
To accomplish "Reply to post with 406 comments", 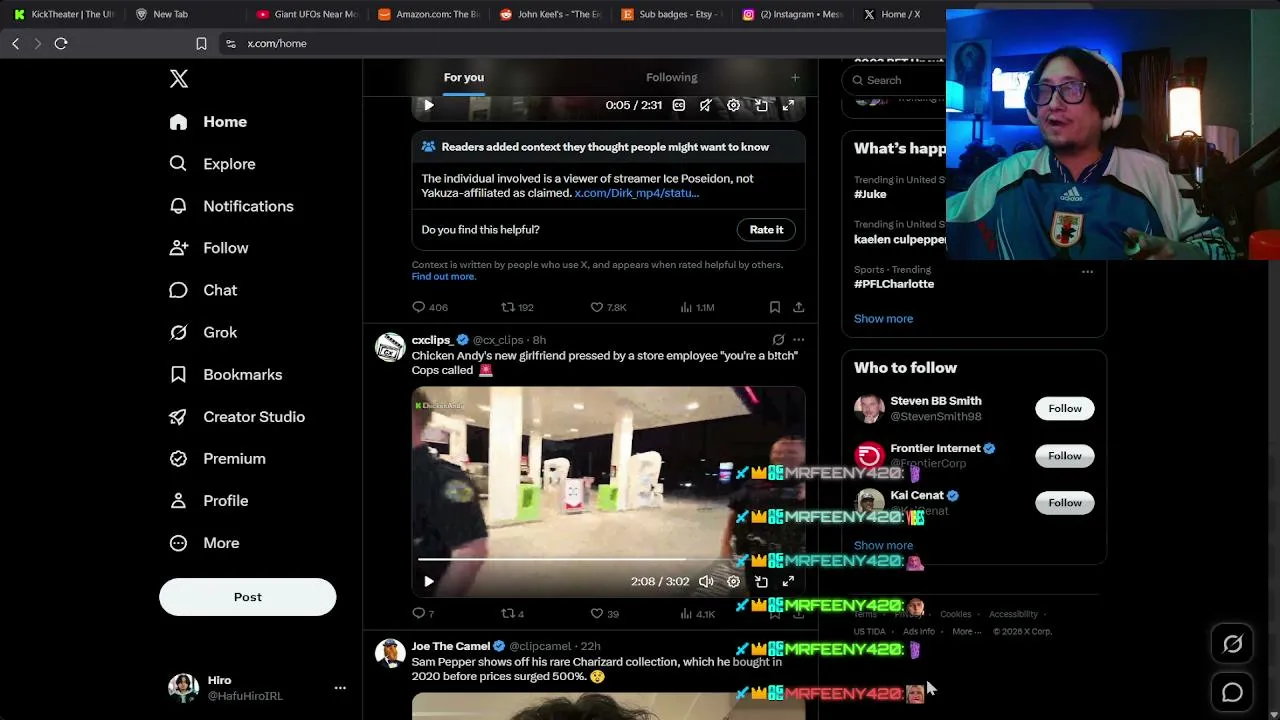I will pos(430,307).
